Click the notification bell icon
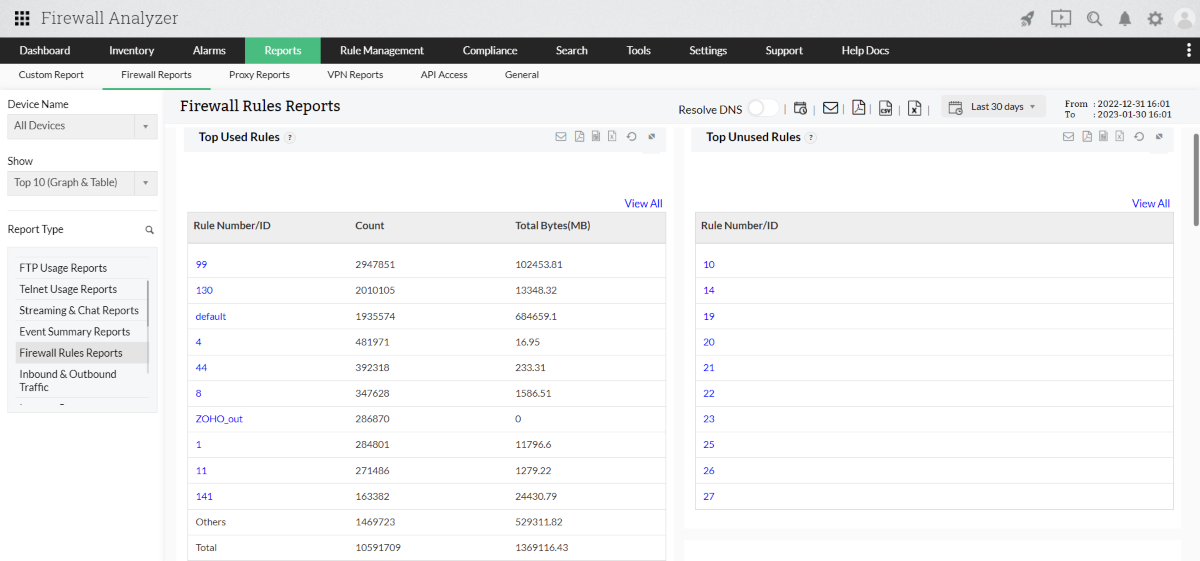The height and width of the screenshot is (561, 1200). coord(1125,19)
